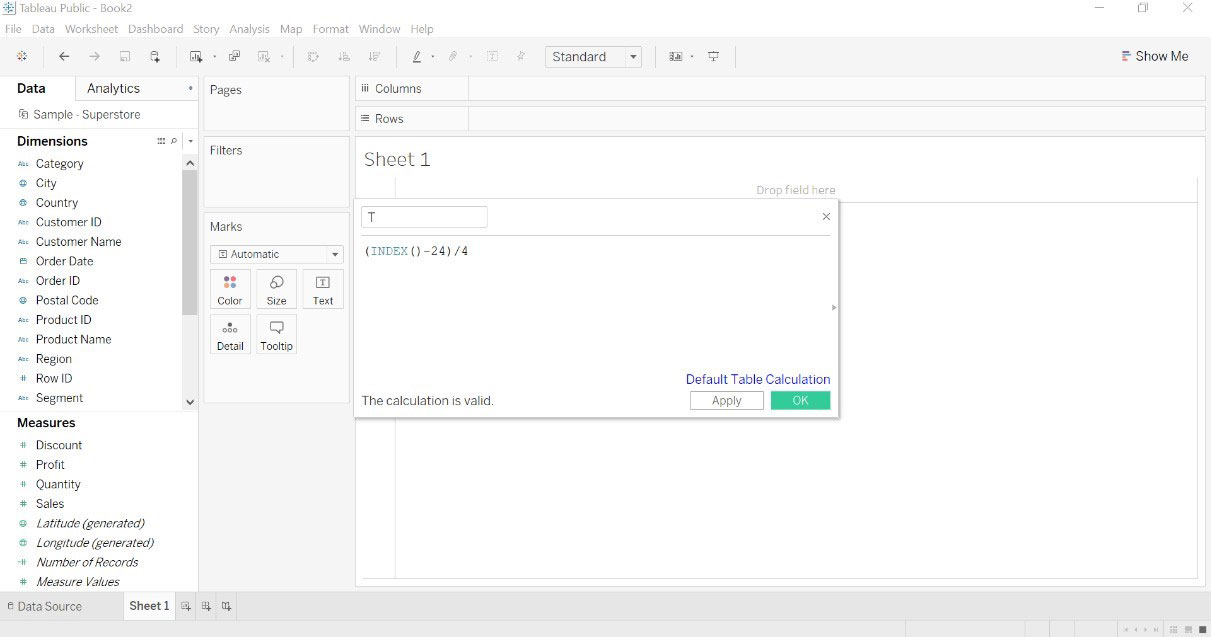
Task: Click the find field search icon
Action: 174,141
